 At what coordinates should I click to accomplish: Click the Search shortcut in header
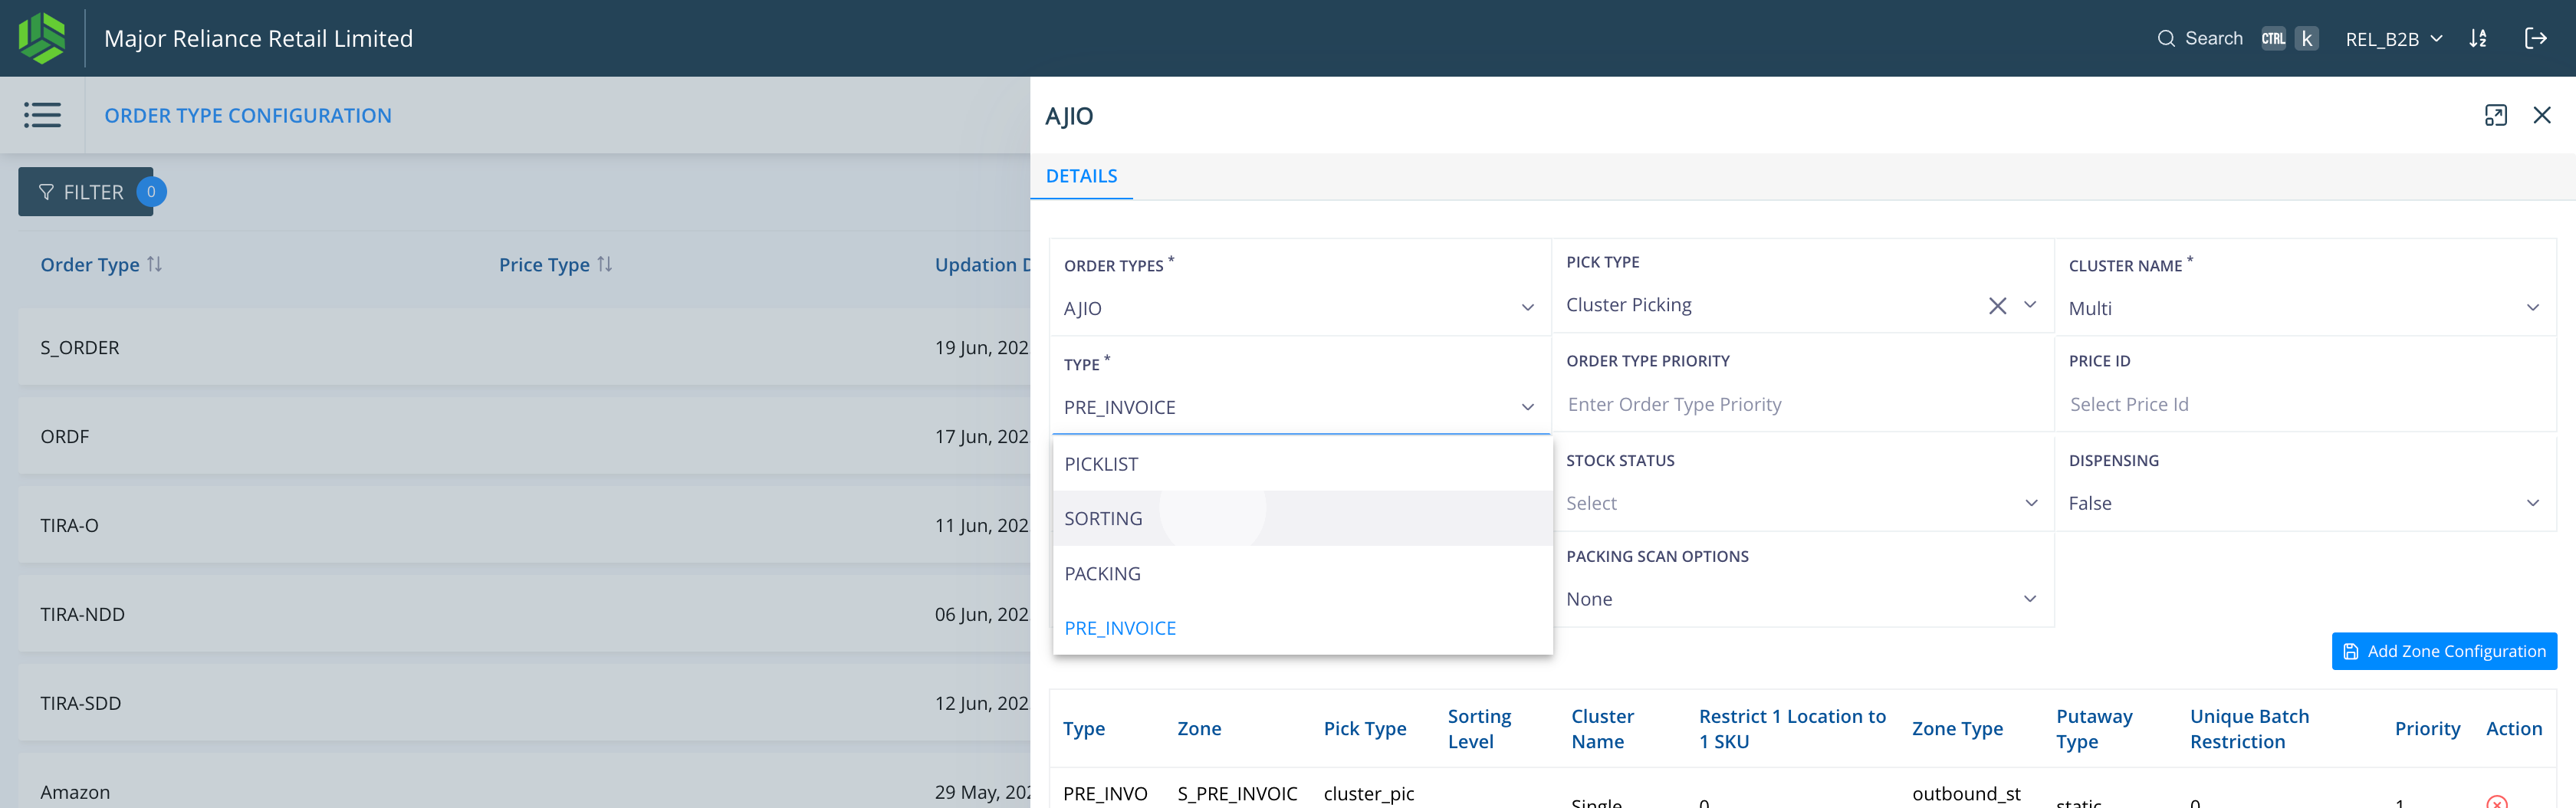click(x=2237, y=38)
